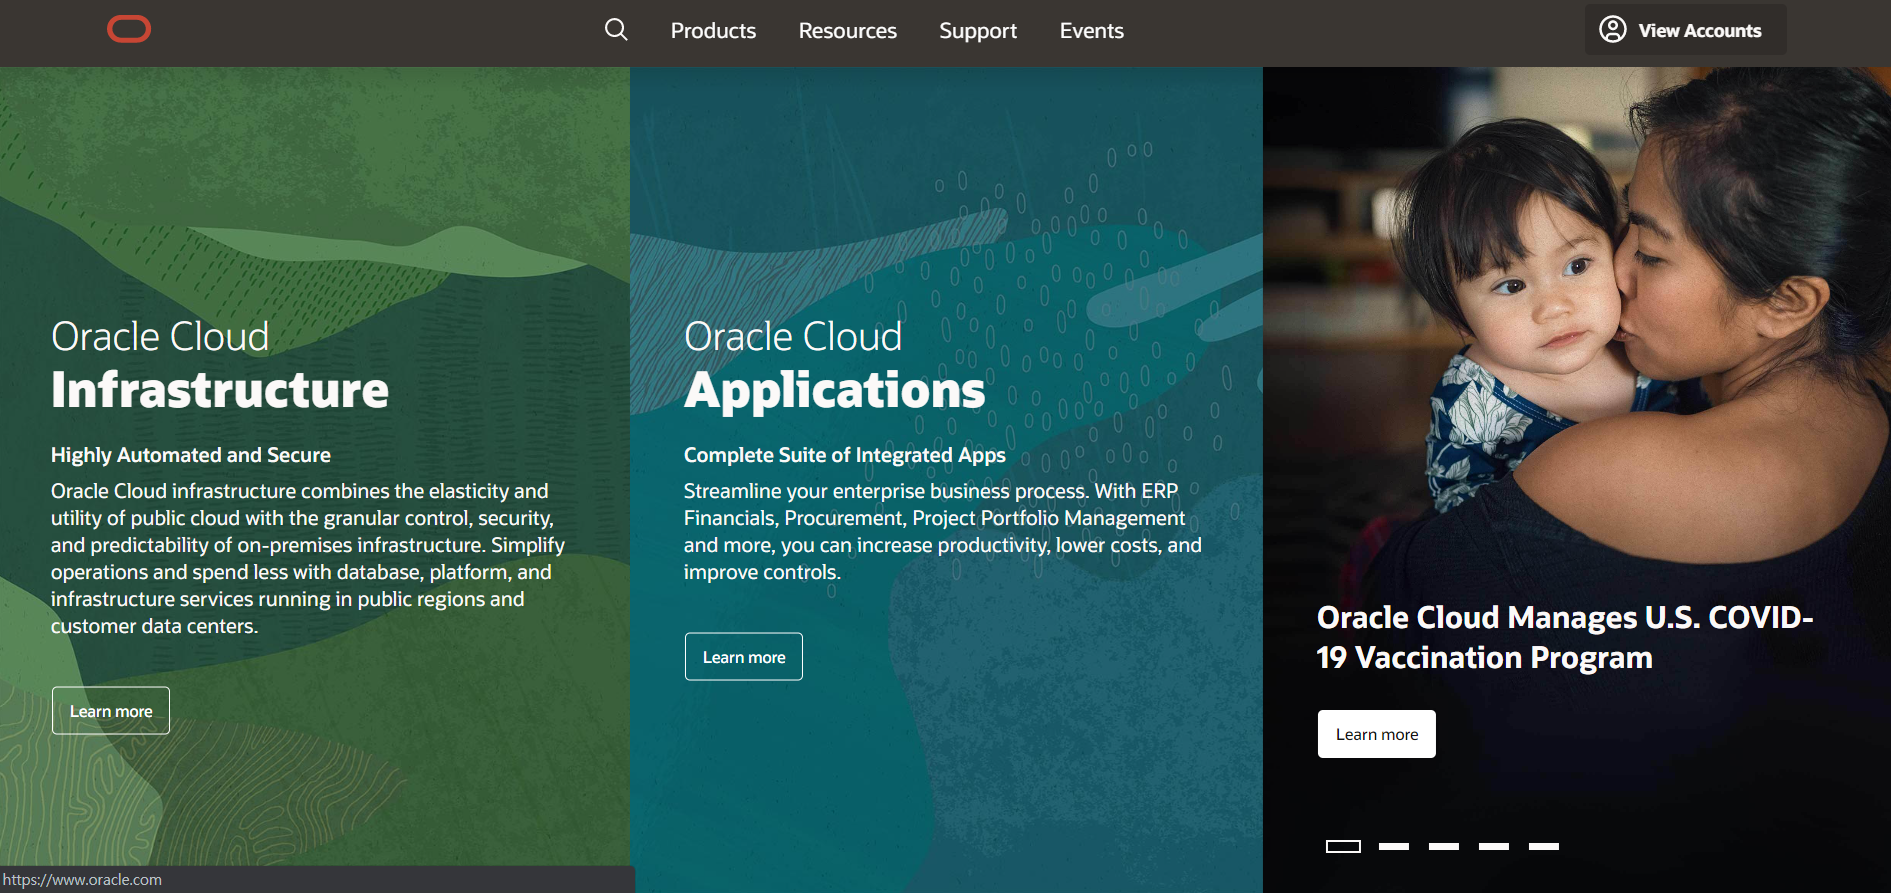Open the Support menu

(x=978, y=31)
